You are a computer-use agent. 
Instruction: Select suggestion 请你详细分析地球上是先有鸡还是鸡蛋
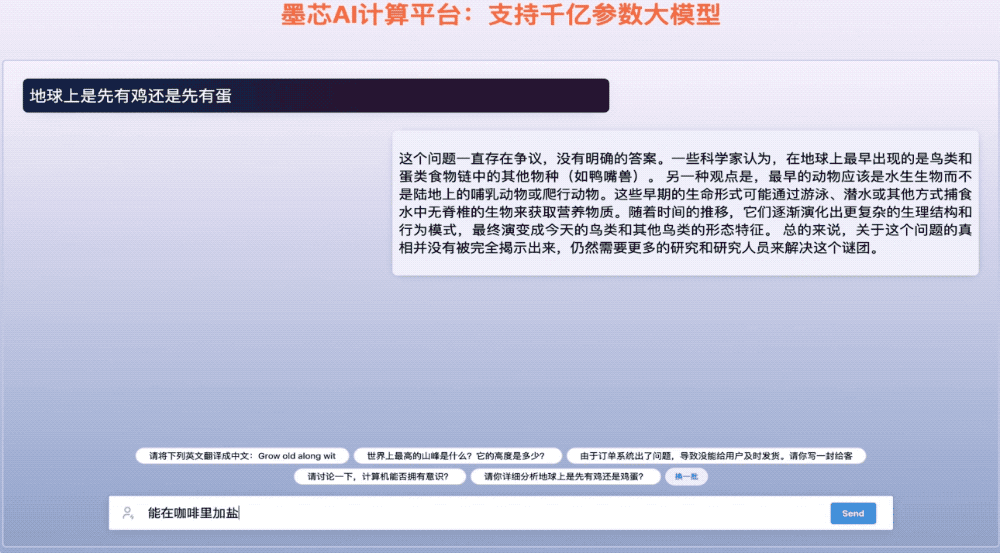click(x=565, y=476)
